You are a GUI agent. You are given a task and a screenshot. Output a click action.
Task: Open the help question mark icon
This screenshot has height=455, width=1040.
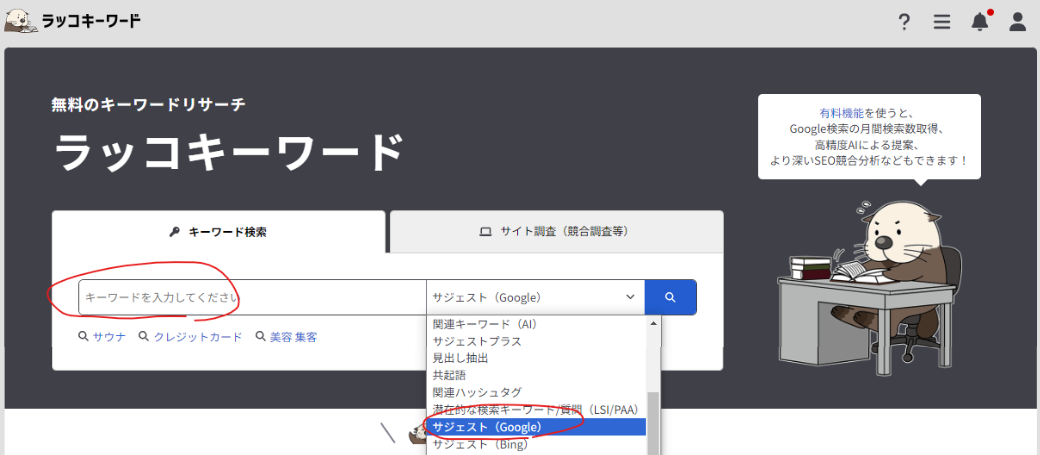coord(903,22)
